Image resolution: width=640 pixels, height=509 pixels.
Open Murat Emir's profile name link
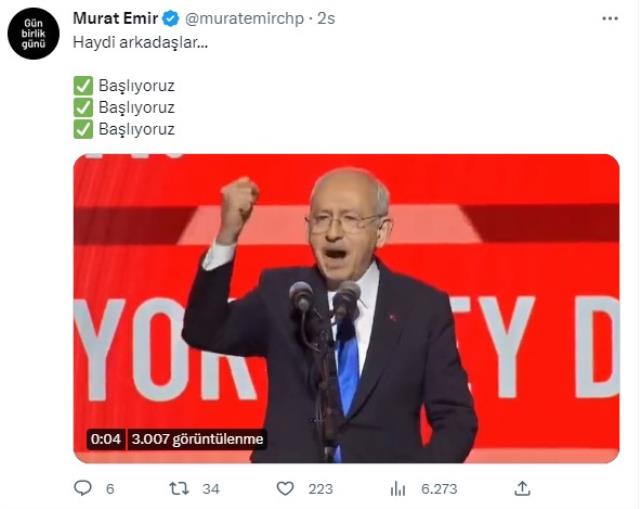point(116,18)
